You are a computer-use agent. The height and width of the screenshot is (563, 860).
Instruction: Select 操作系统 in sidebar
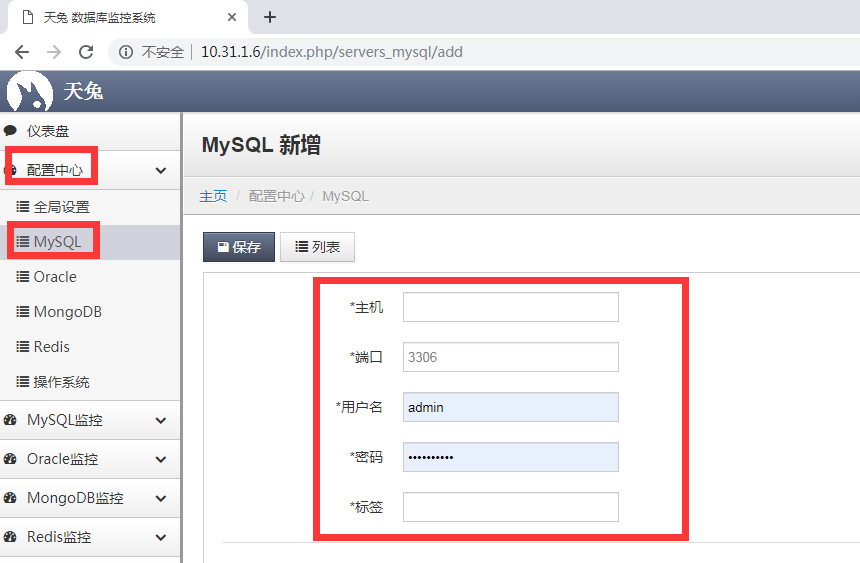90,382
